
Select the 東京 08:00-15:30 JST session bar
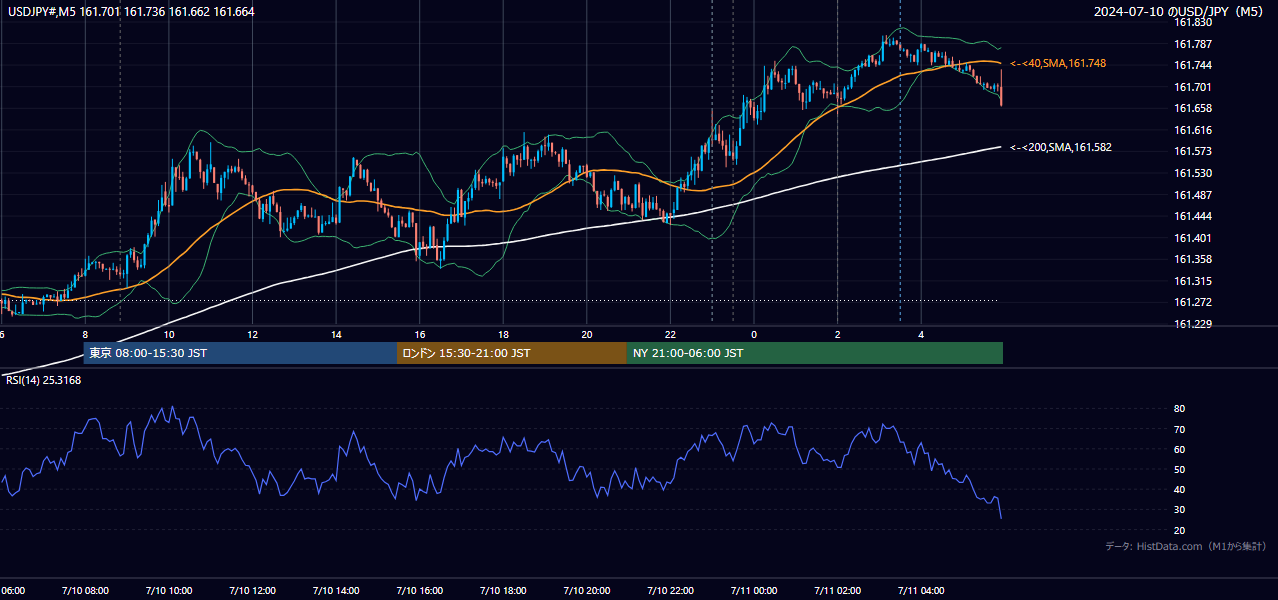pyautogui.click(x=240, y=353)
